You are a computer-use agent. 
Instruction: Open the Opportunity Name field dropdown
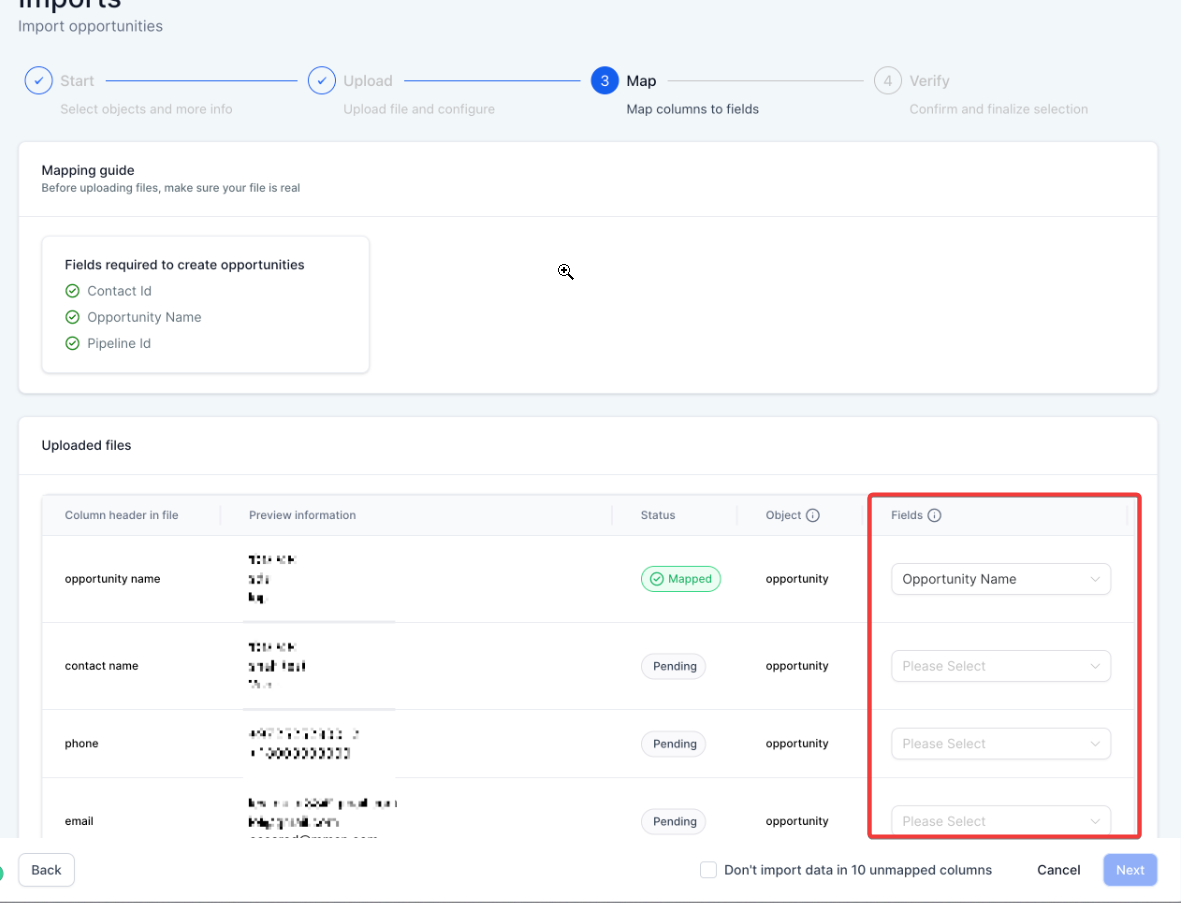1000,579
